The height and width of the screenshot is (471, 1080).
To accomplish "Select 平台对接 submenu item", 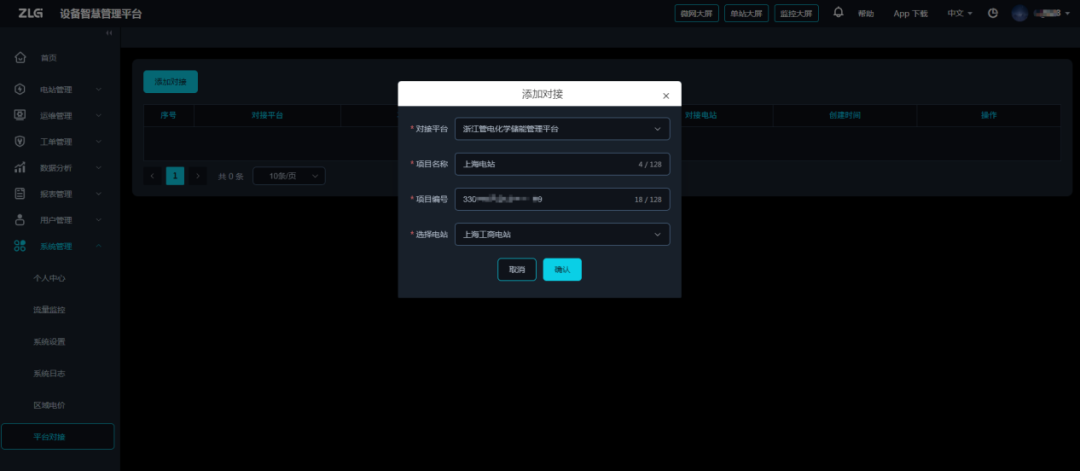I will point(58,437).
